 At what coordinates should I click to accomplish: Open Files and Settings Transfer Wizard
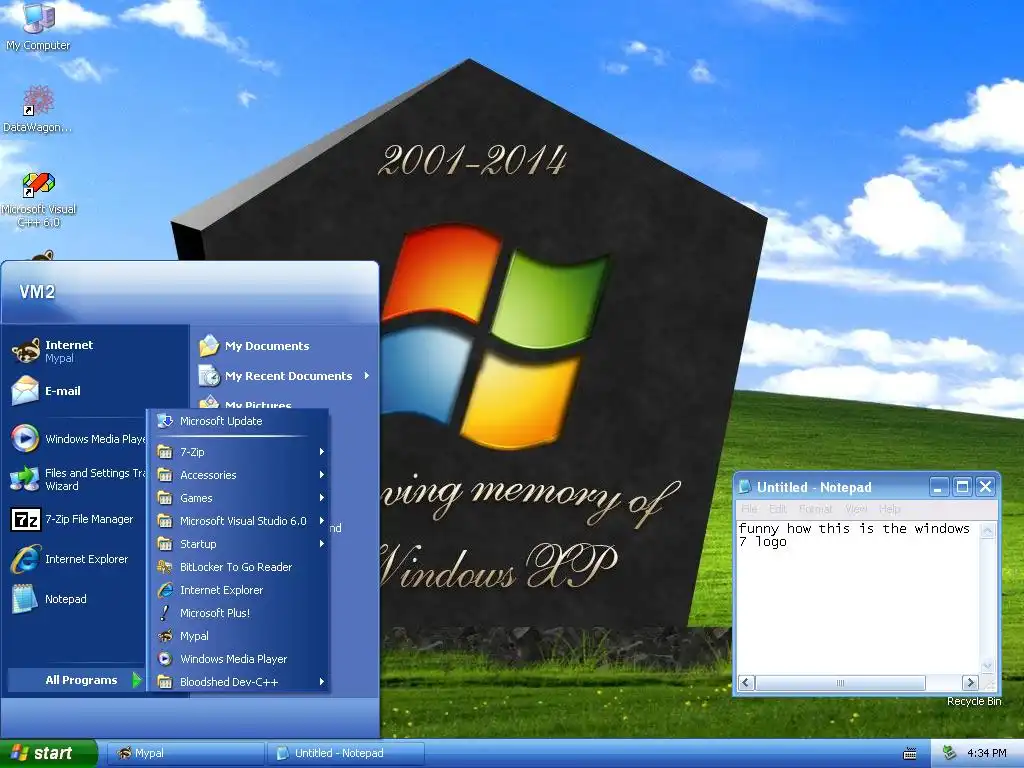coord(78,479)
